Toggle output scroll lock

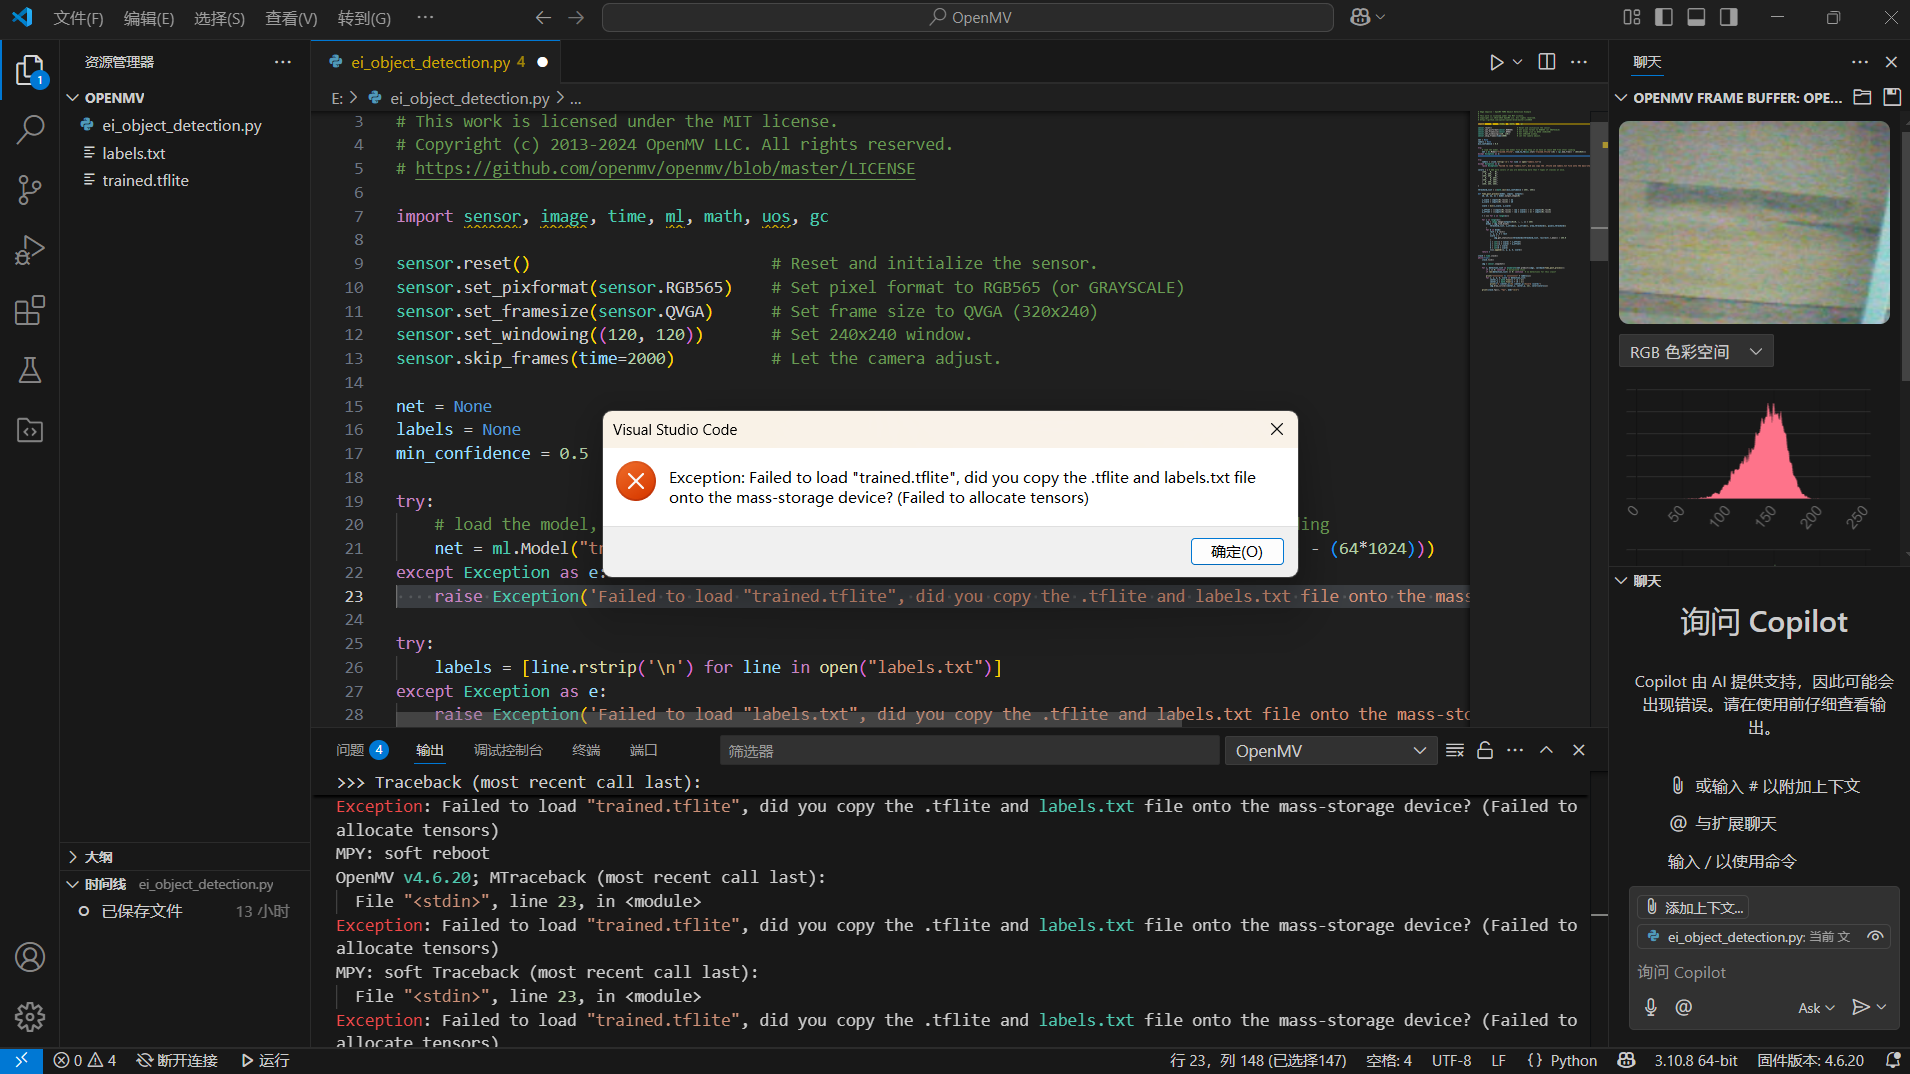[x=1485, y=751]
